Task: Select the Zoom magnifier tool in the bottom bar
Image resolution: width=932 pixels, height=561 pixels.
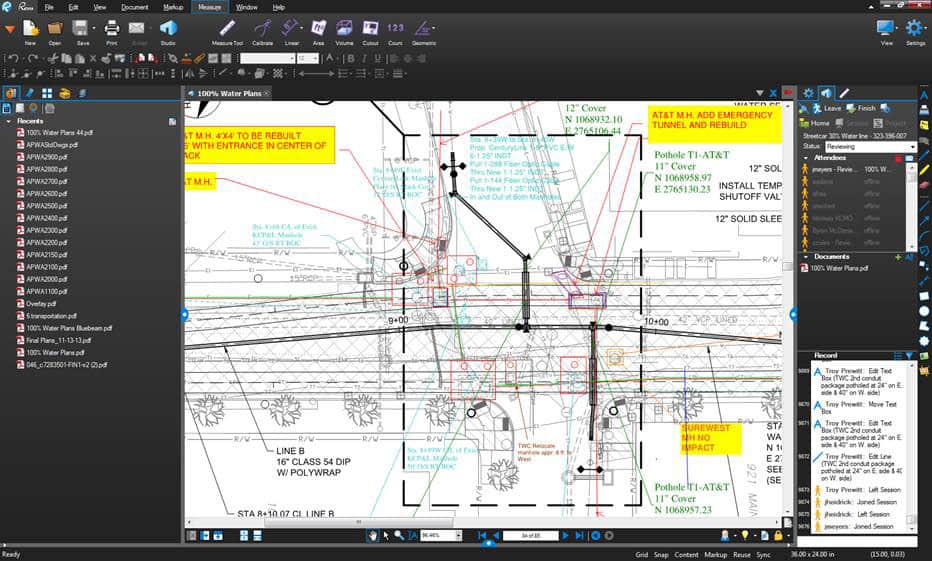Action: (x=399, y=535)
